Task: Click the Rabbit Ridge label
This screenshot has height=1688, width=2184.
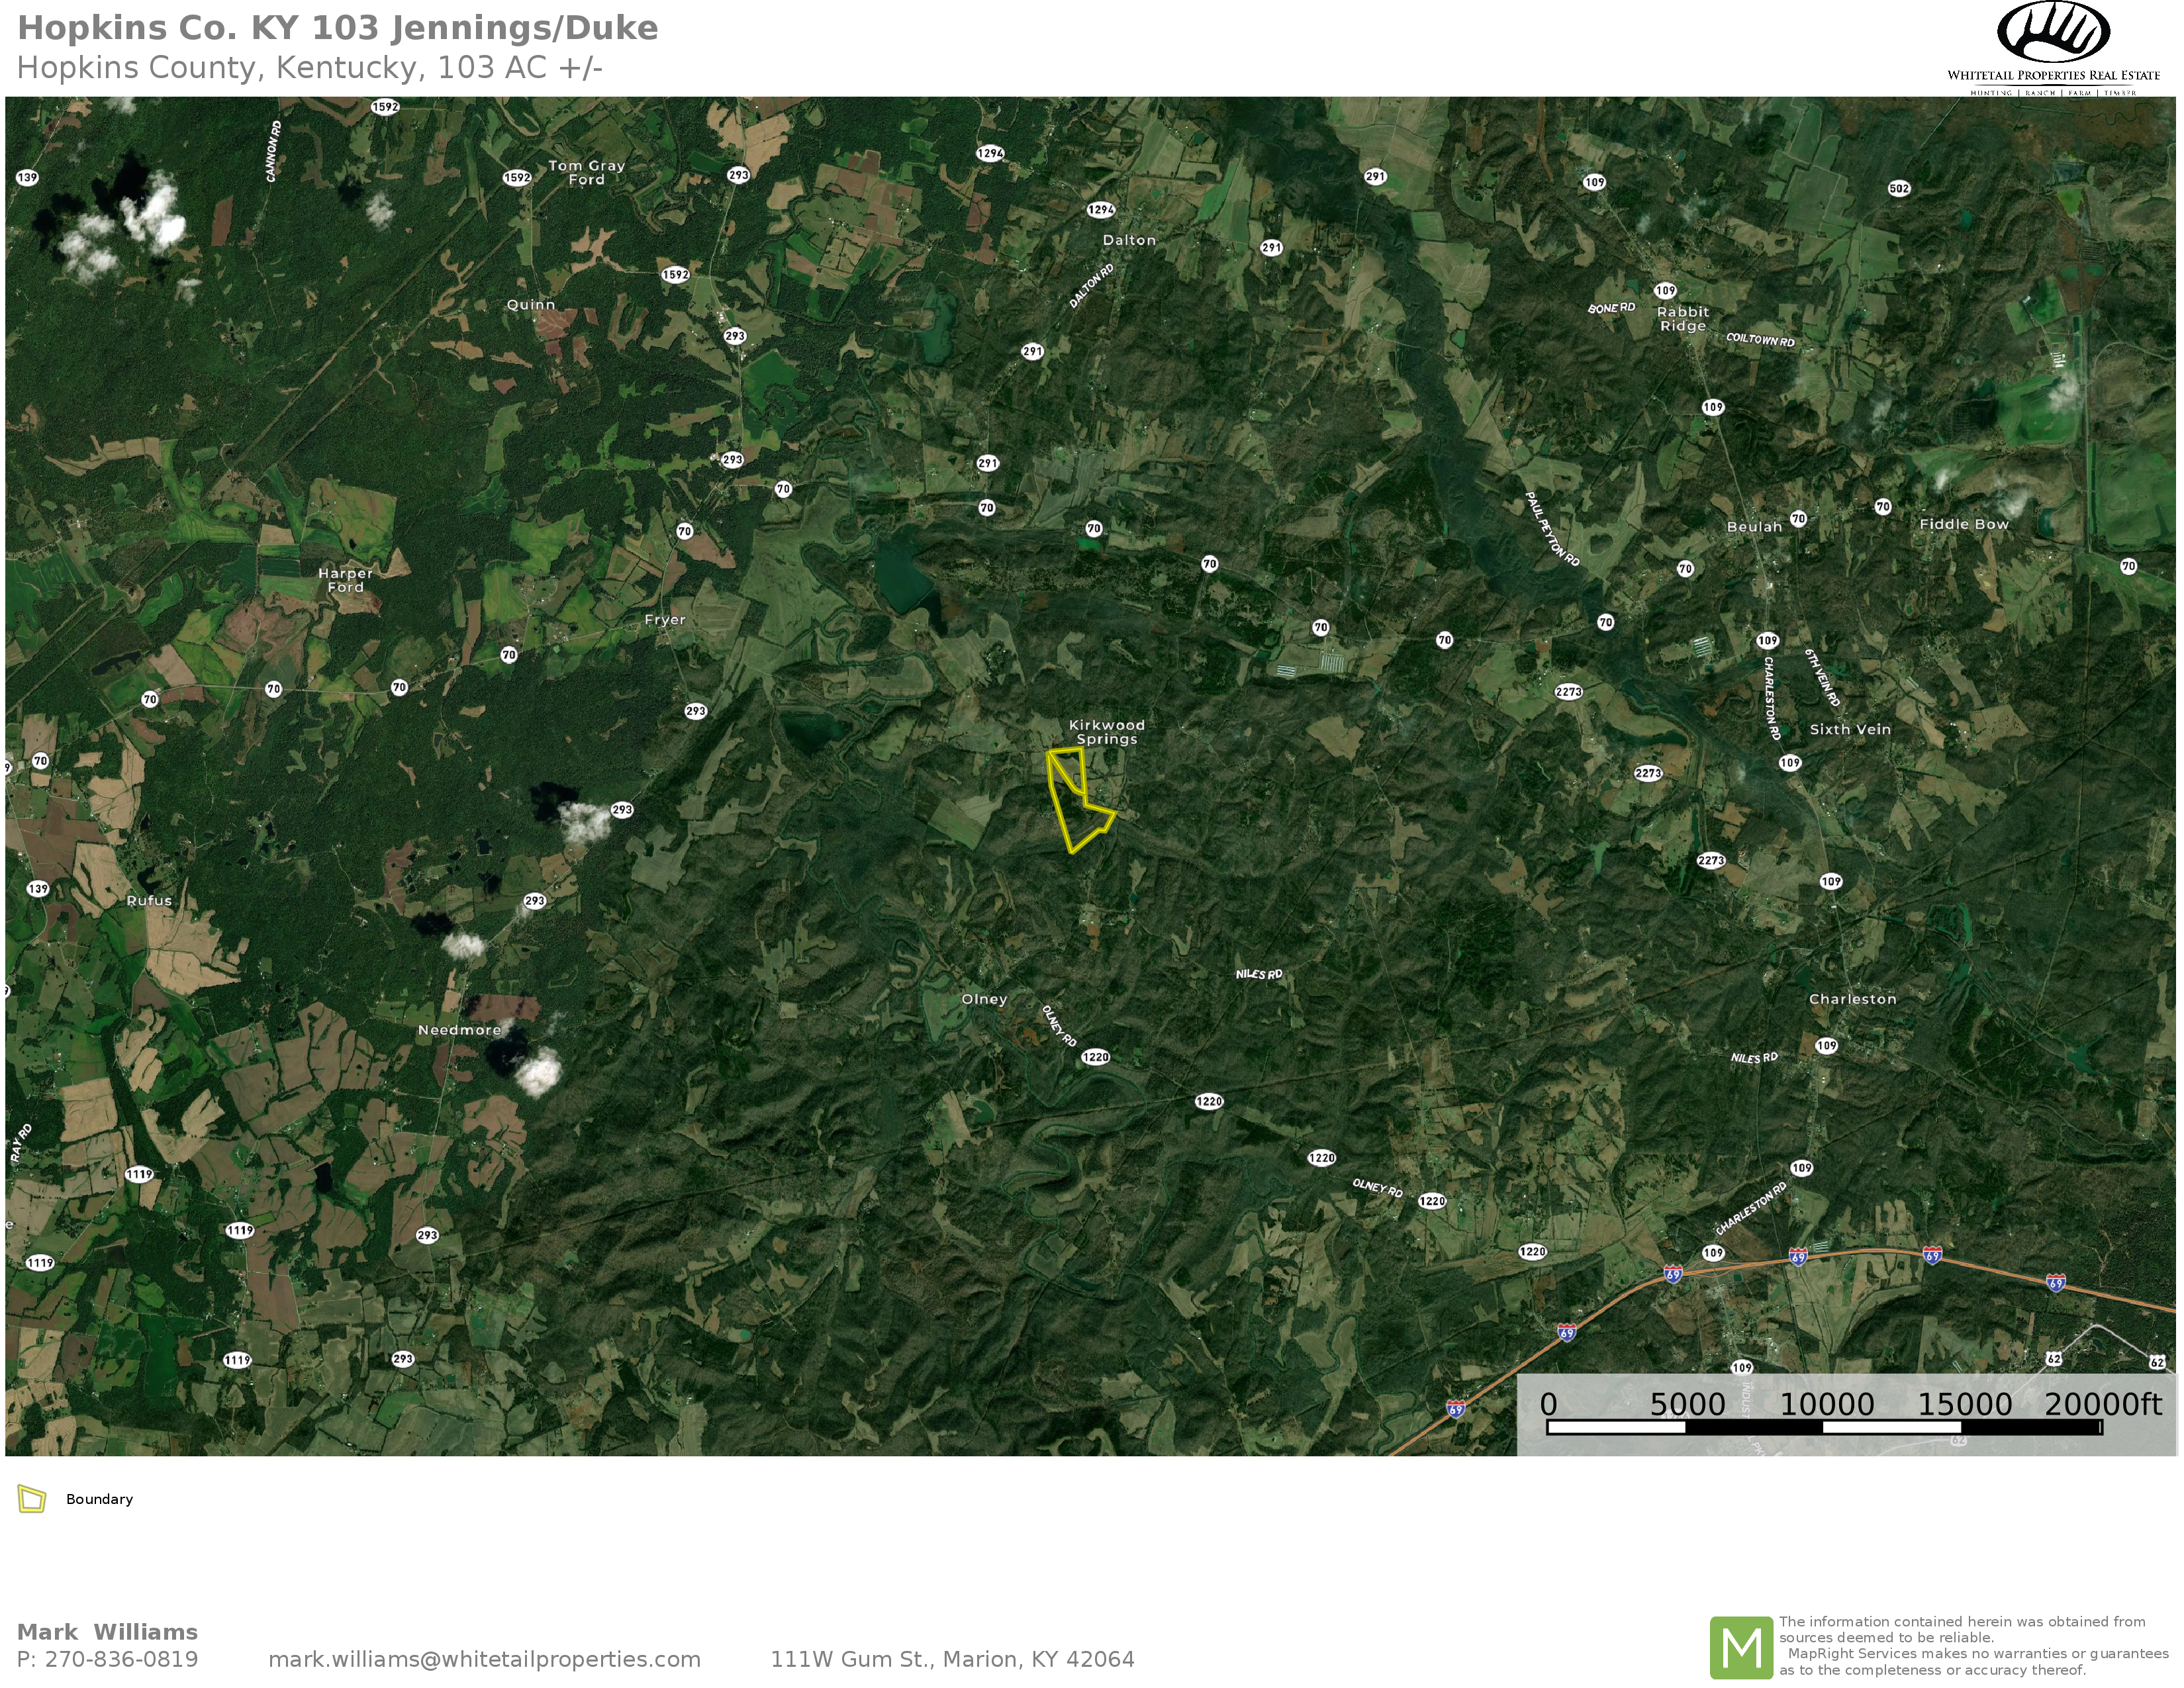Action: point(1683,319)
